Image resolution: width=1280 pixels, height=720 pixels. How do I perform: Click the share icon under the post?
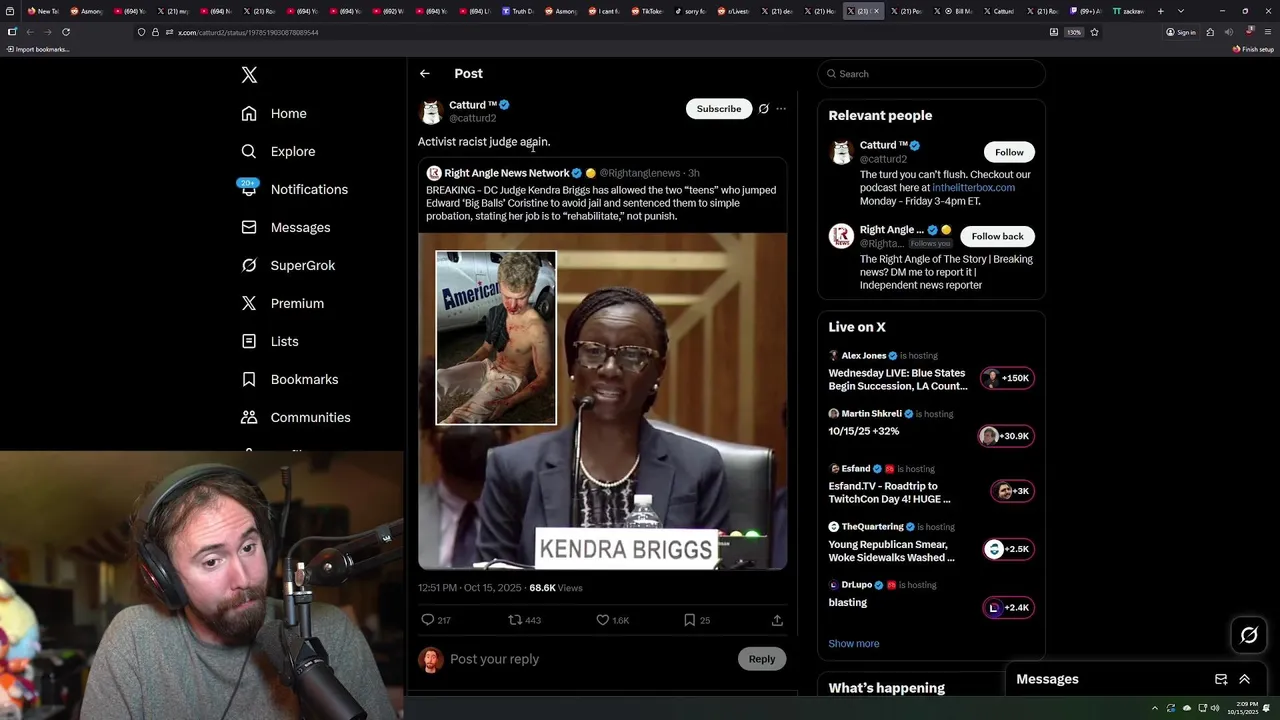point(777,620)
